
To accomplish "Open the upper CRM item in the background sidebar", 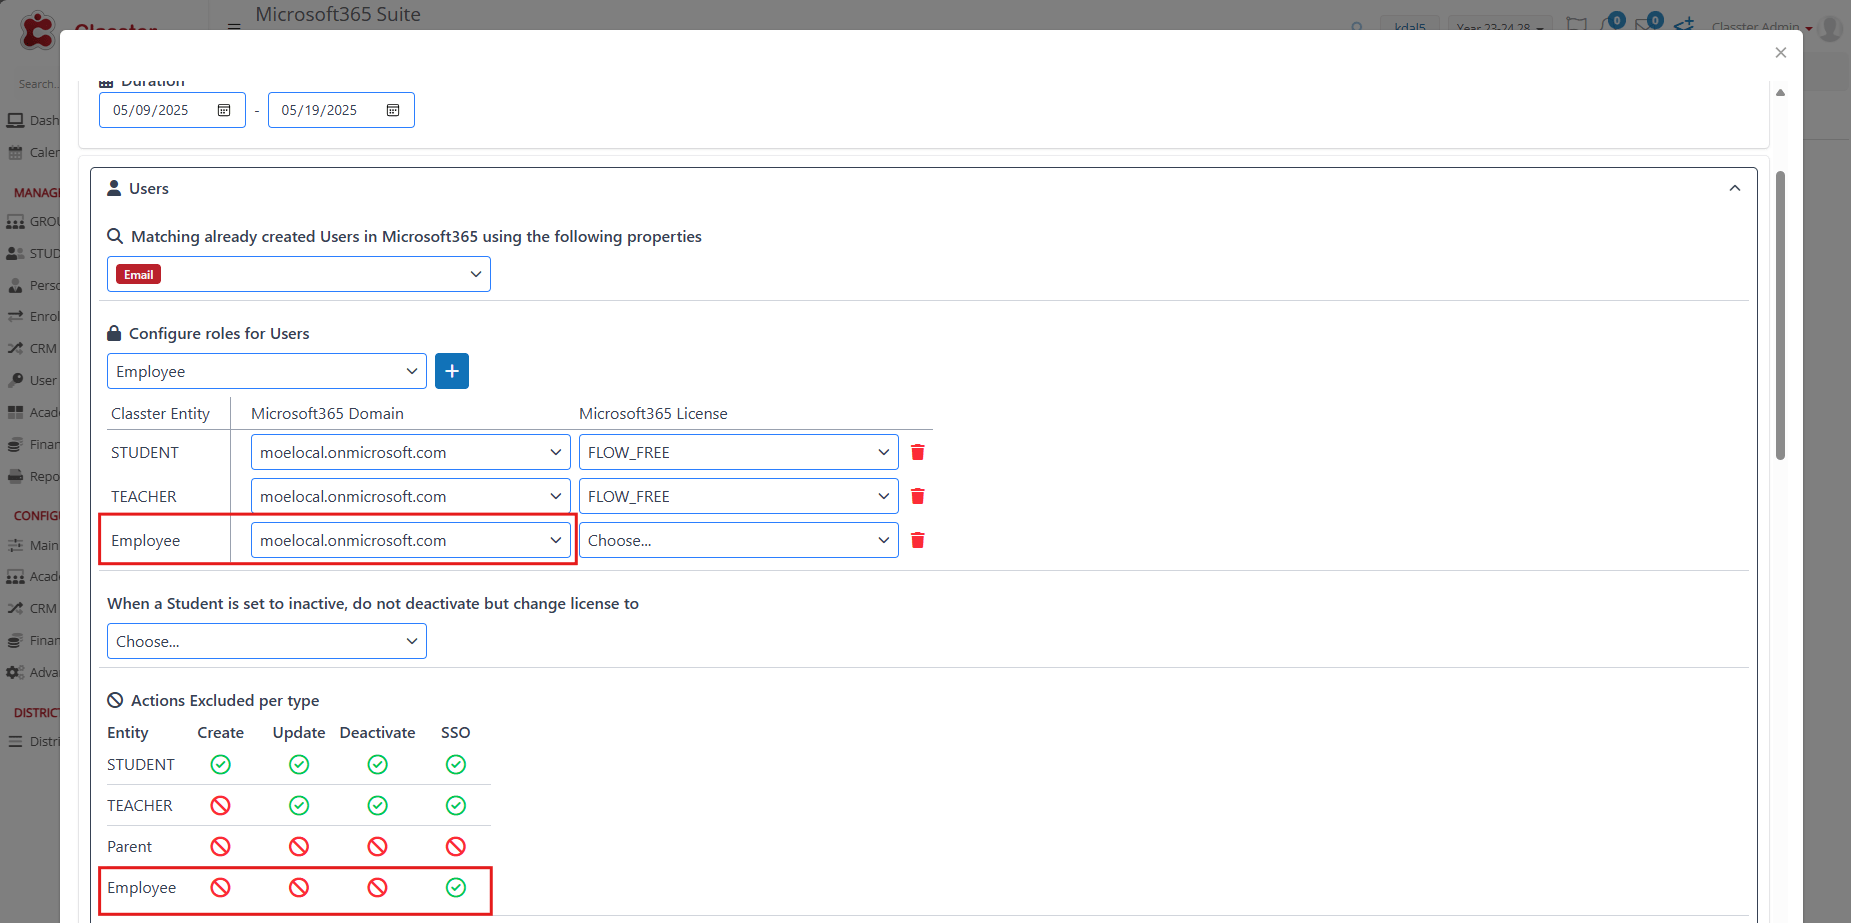I will click(33, 348).
